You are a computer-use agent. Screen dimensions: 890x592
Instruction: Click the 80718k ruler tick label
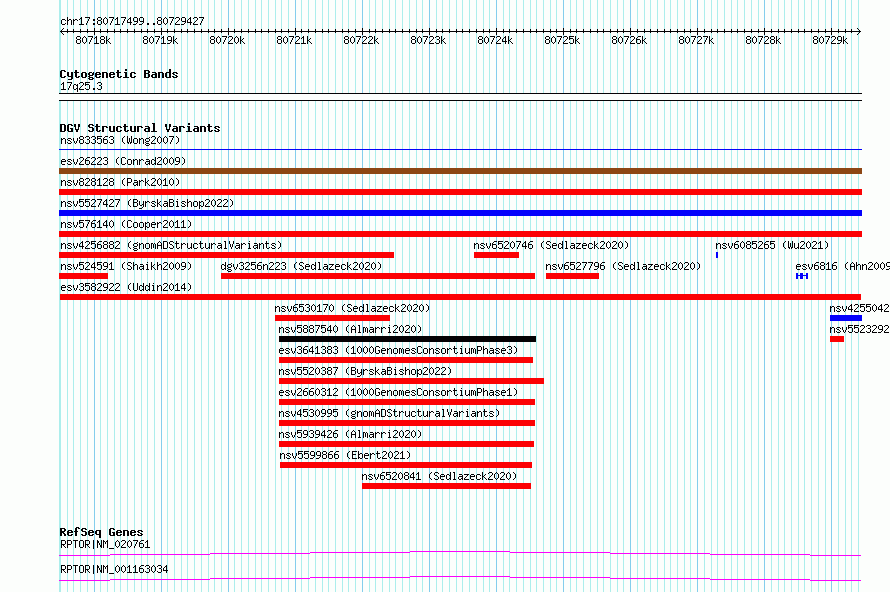[x=93, y=40]
